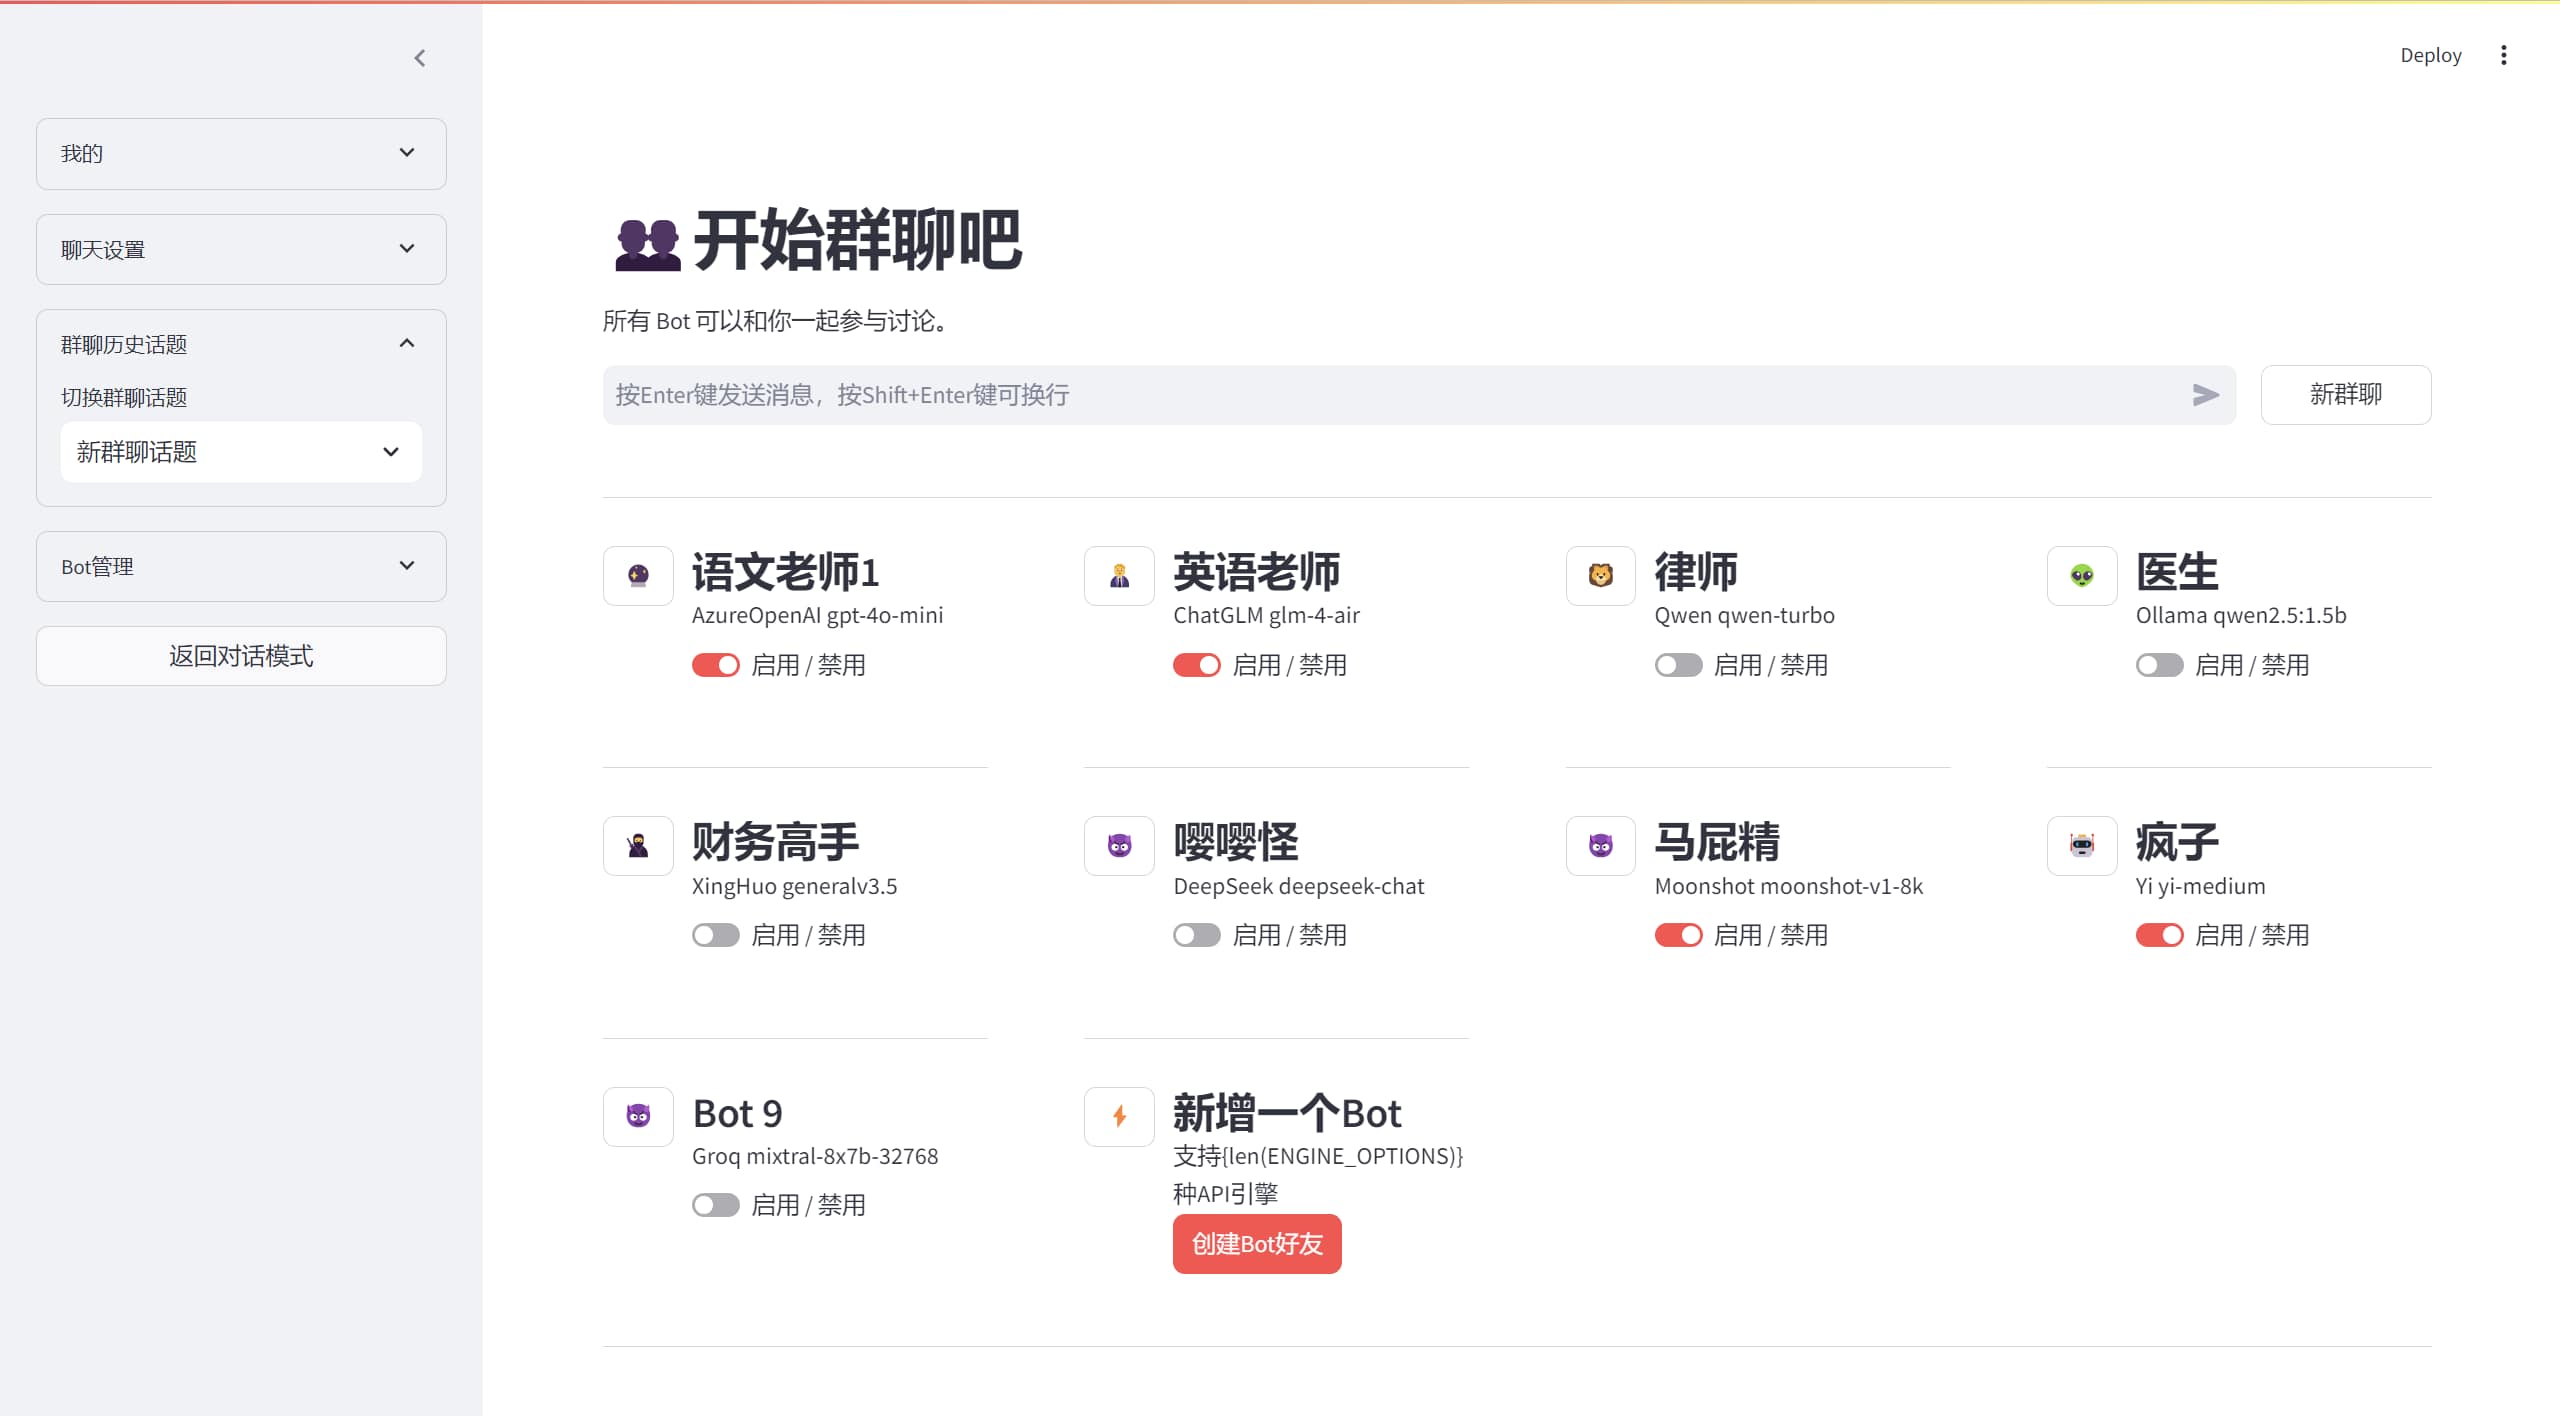Image resolution: width=2560 pixels, height=1416 pixels.
Task: Click the send message arrow icon
Action: point(2205,395)
